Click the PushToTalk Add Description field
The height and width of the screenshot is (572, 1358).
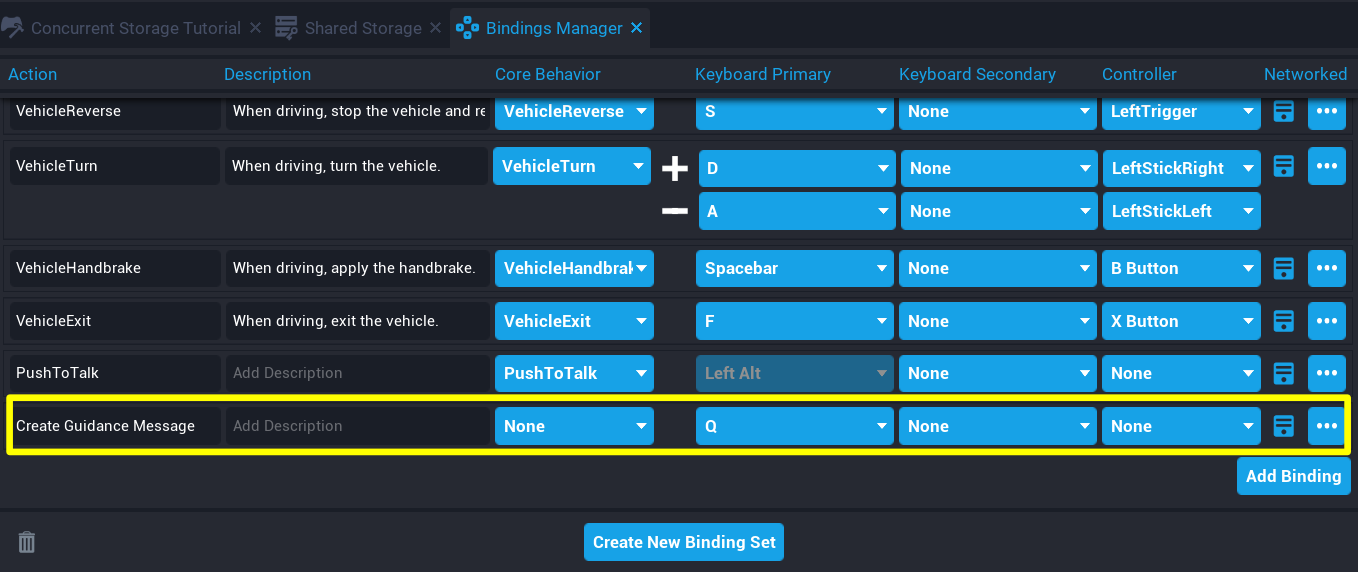[x=357, y=373]
